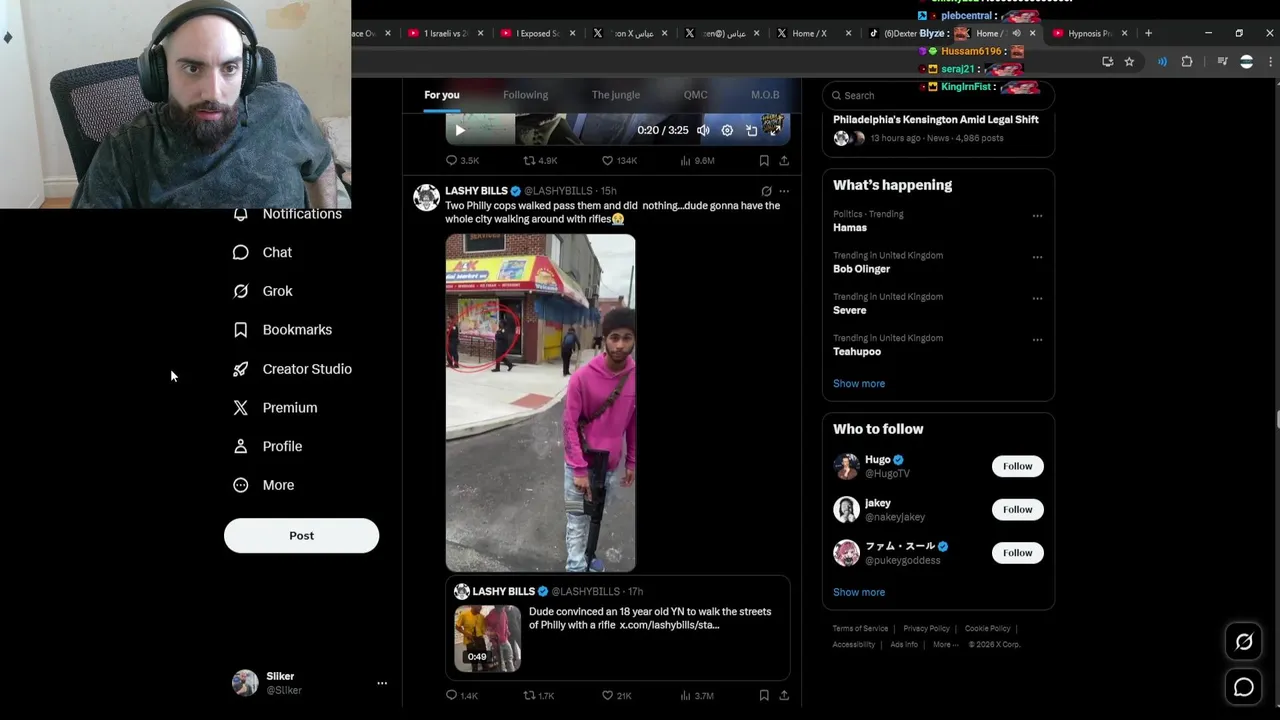Switch to the Following tab
The image size is (1280, 720).
point(525,95)
